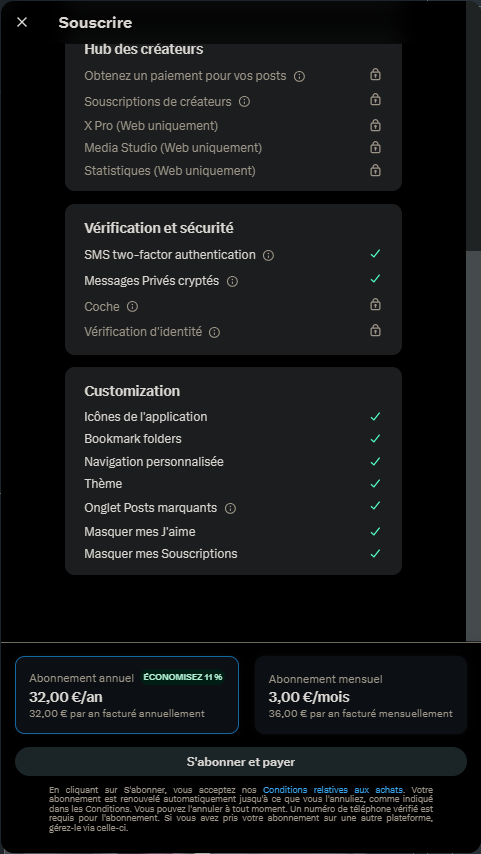Close the Souscrire dialog with X
The width and height of the screenshot is (481, 854).
(22, 22)
